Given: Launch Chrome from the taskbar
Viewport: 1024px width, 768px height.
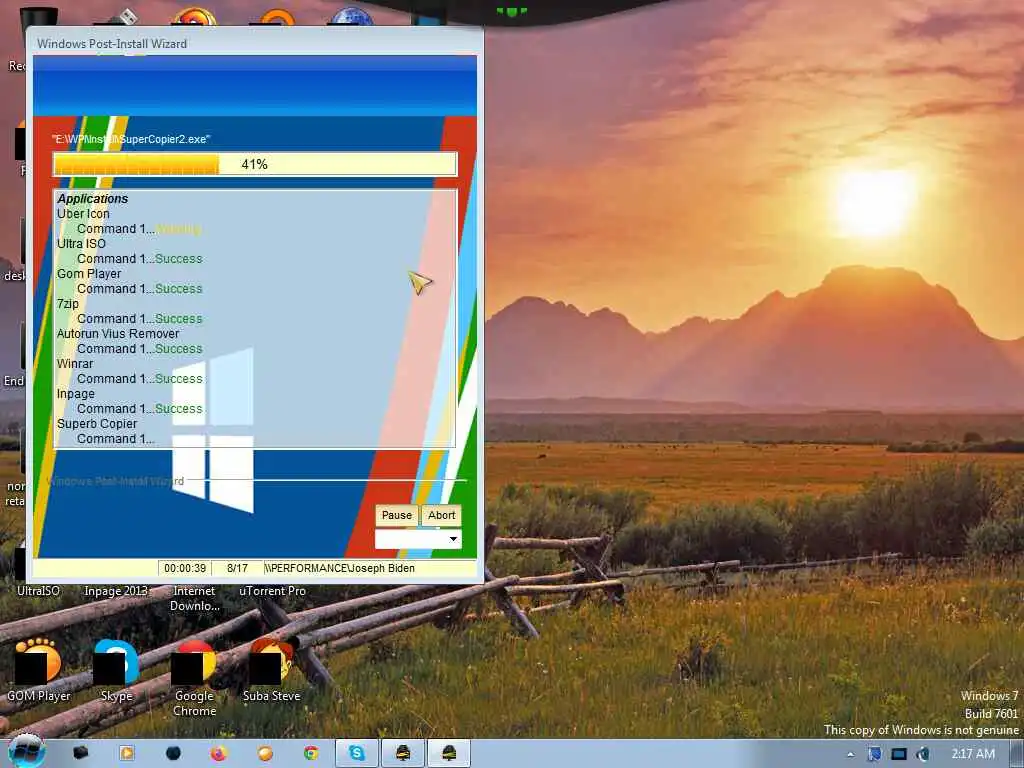Looking at the screenshot, I should [312, 753].
